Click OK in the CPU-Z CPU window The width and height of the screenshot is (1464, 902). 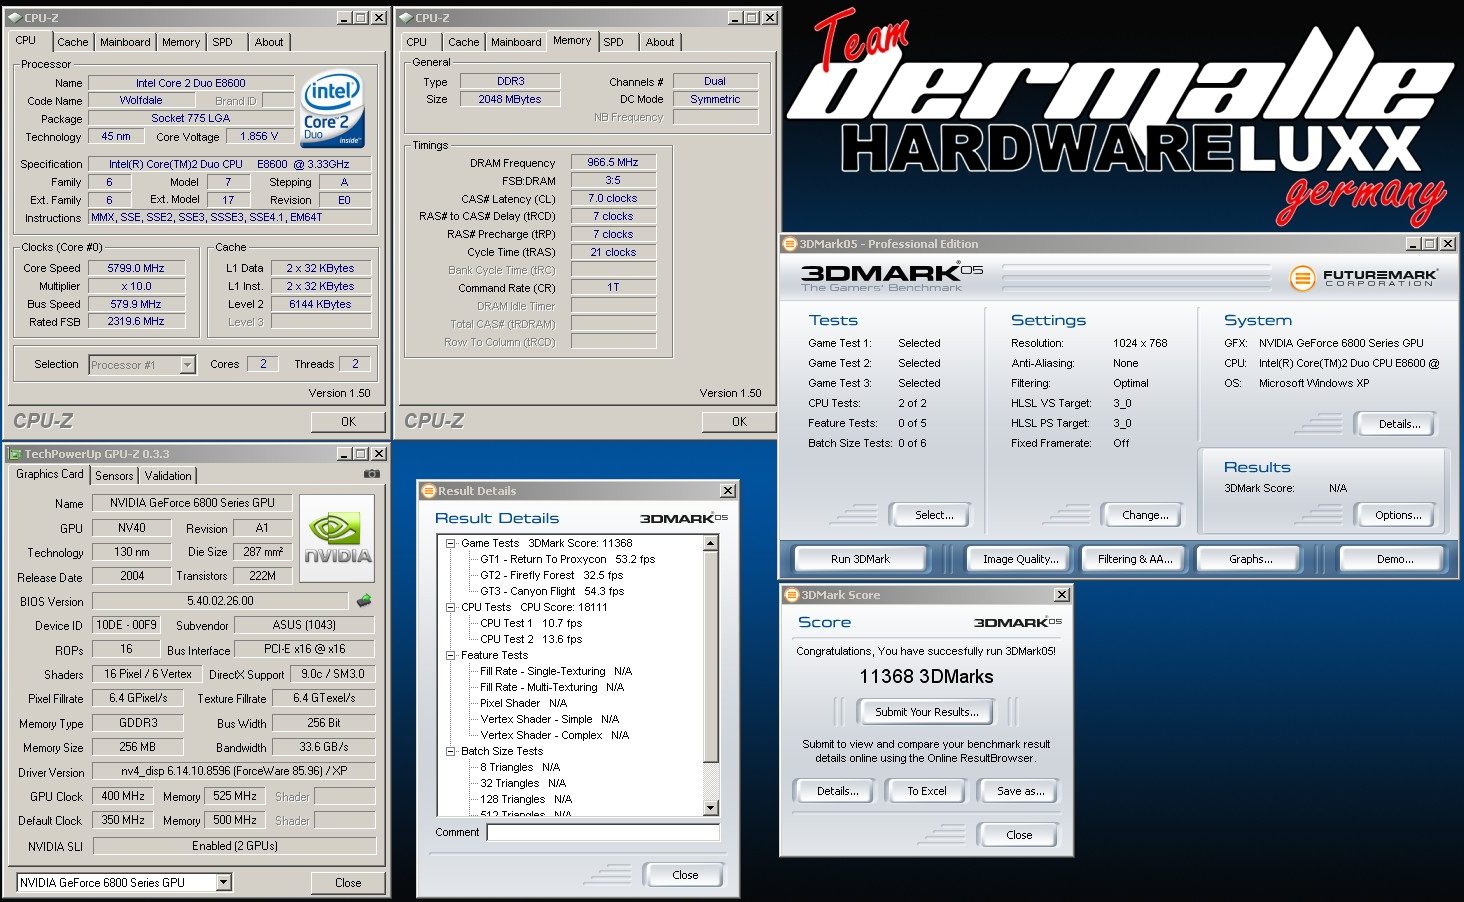pyautogui.click(x=348, y=422)
